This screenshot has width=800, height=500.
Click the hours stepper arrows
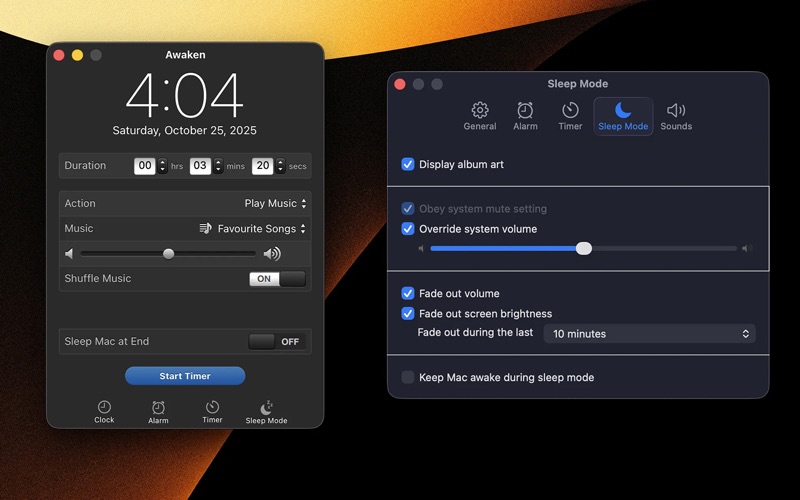pyautogui.click(x=162, y=166)
